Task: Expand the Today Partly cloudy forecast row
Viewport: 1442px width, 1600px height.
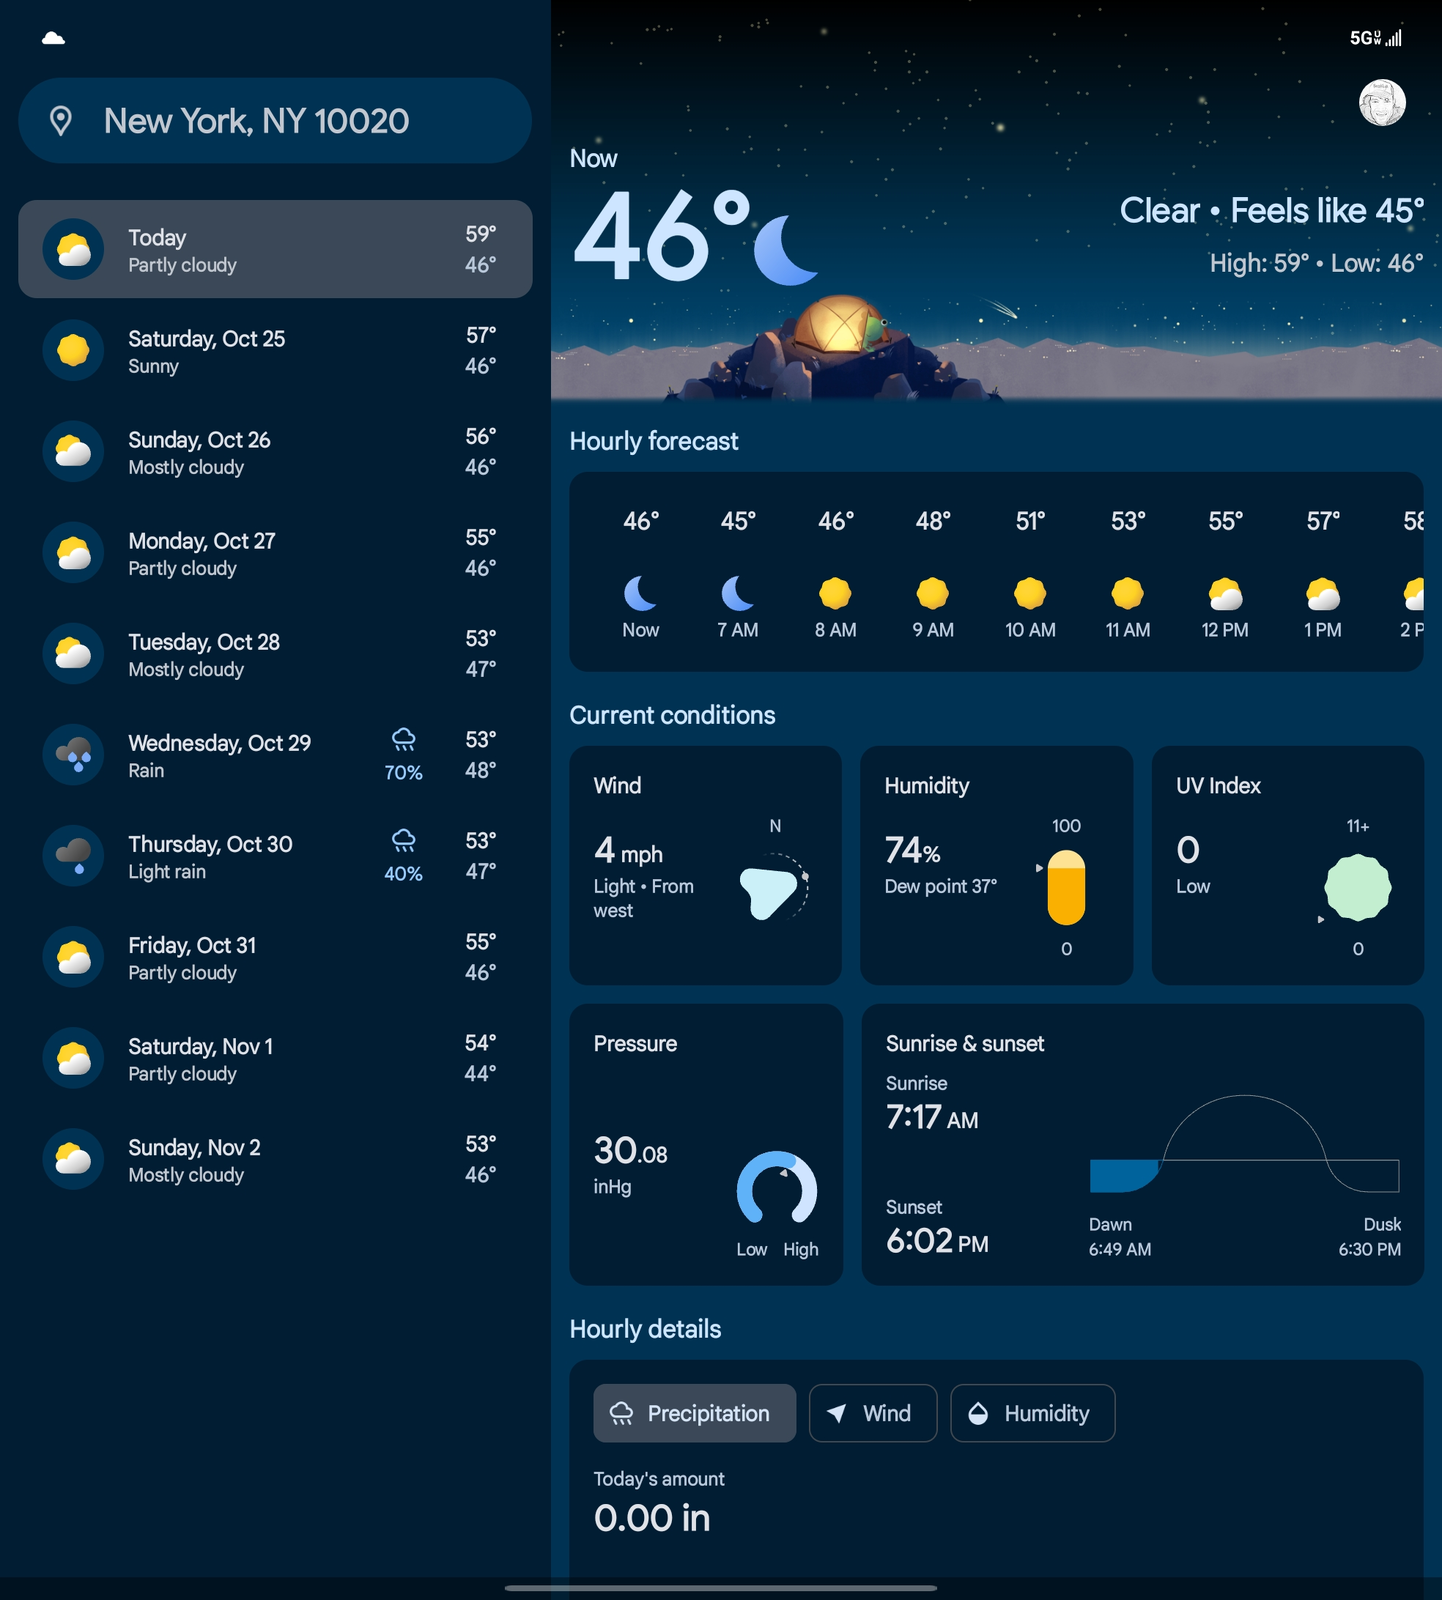Action: coord(275,249)
